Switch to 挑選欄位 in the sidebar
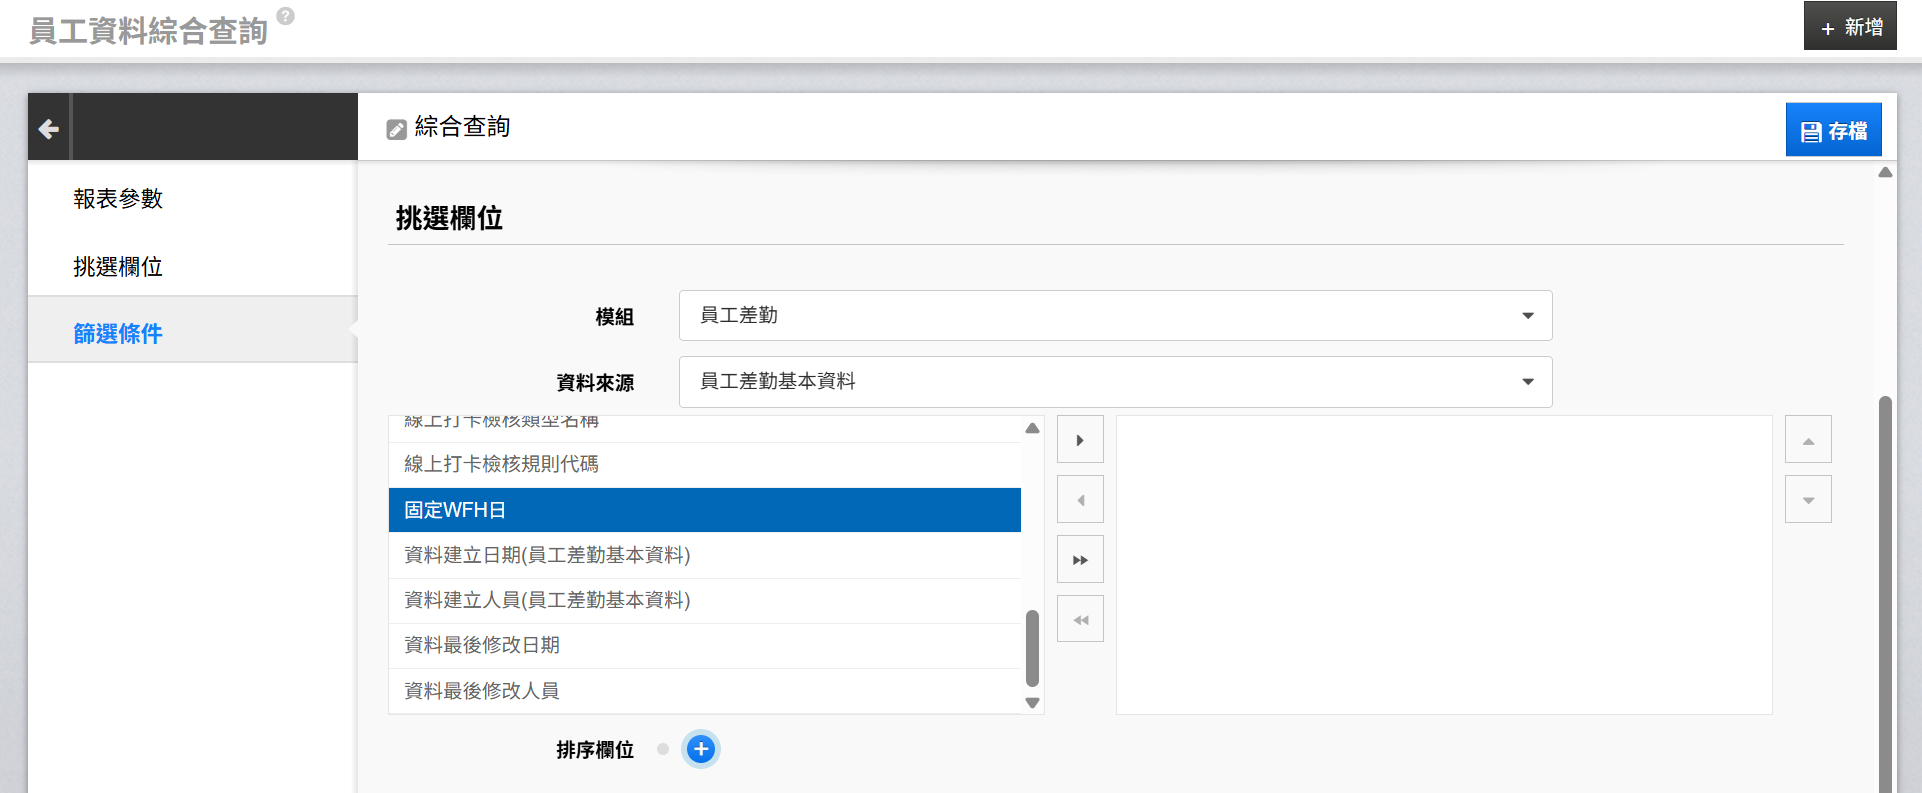This screenshot has width=1922, height=793. coord(118,267)
